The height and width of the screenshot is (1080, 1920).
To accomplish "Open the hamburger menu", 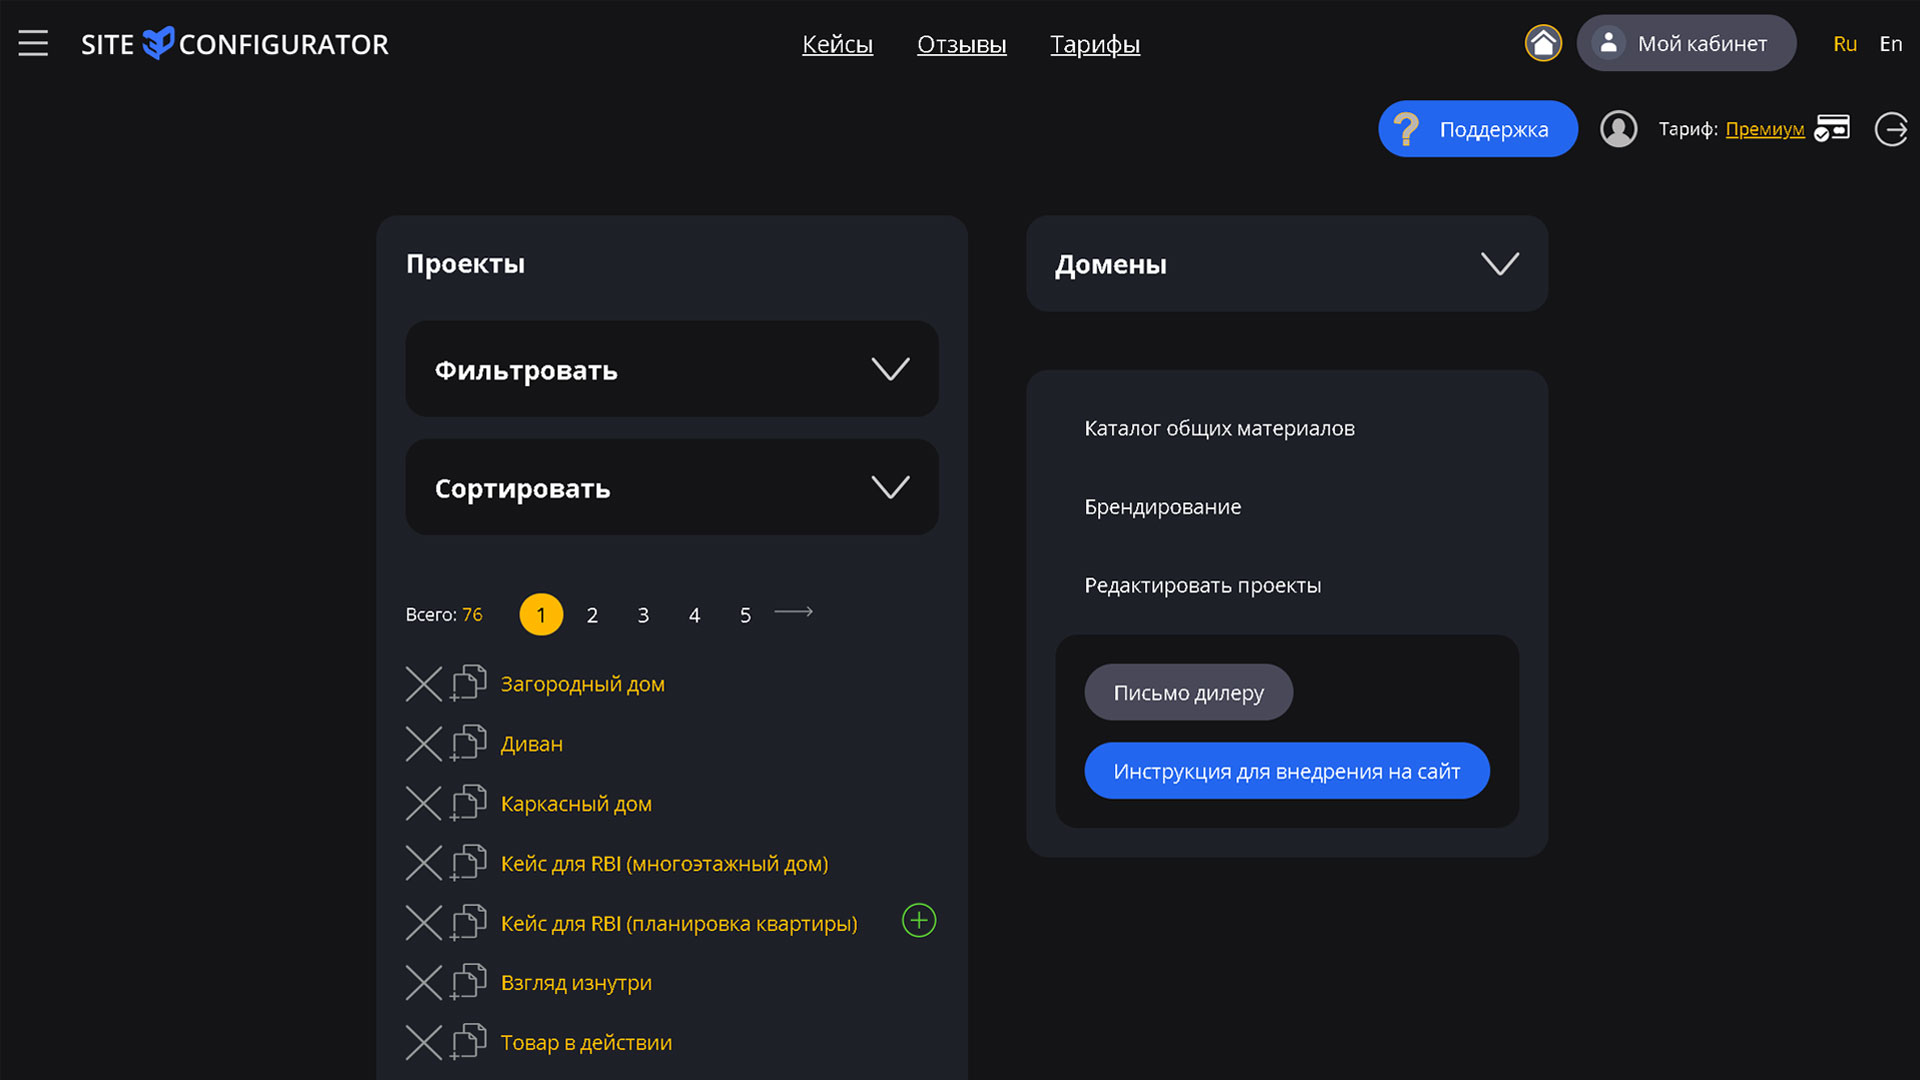I will click(33, 43).
